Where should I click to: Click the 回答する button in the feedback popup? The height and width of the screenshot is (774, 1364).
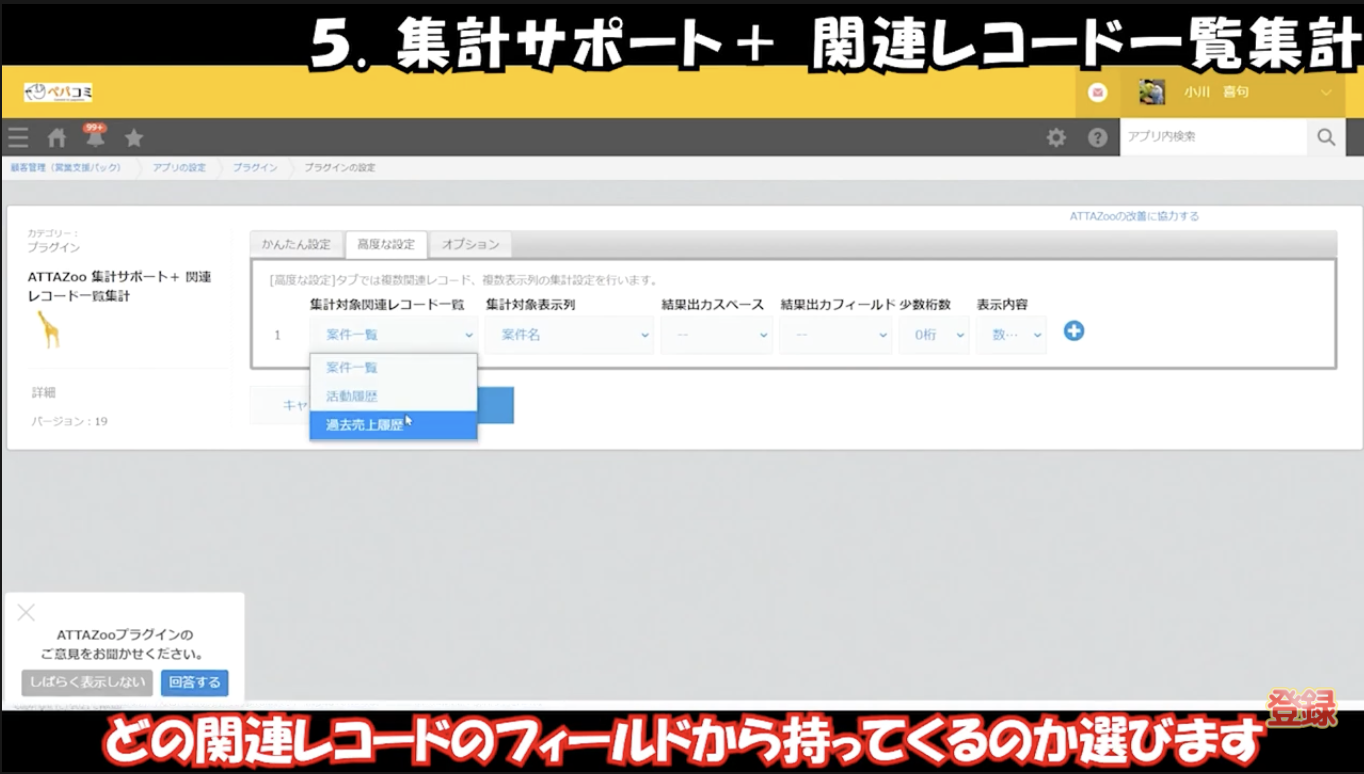pyautogui.click(x=194, y=683)
